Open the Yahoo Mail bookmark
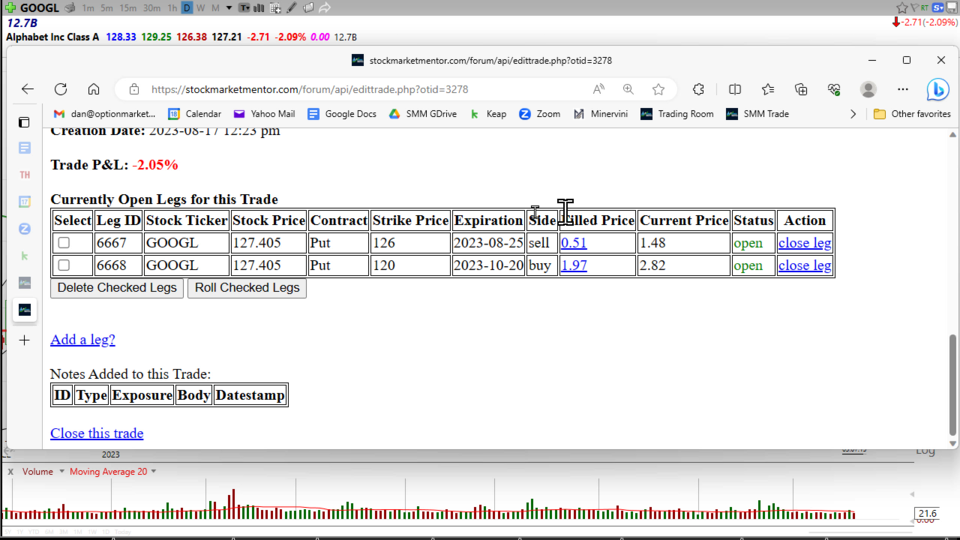This screenshot has height=540, width=960. point(264,114)
